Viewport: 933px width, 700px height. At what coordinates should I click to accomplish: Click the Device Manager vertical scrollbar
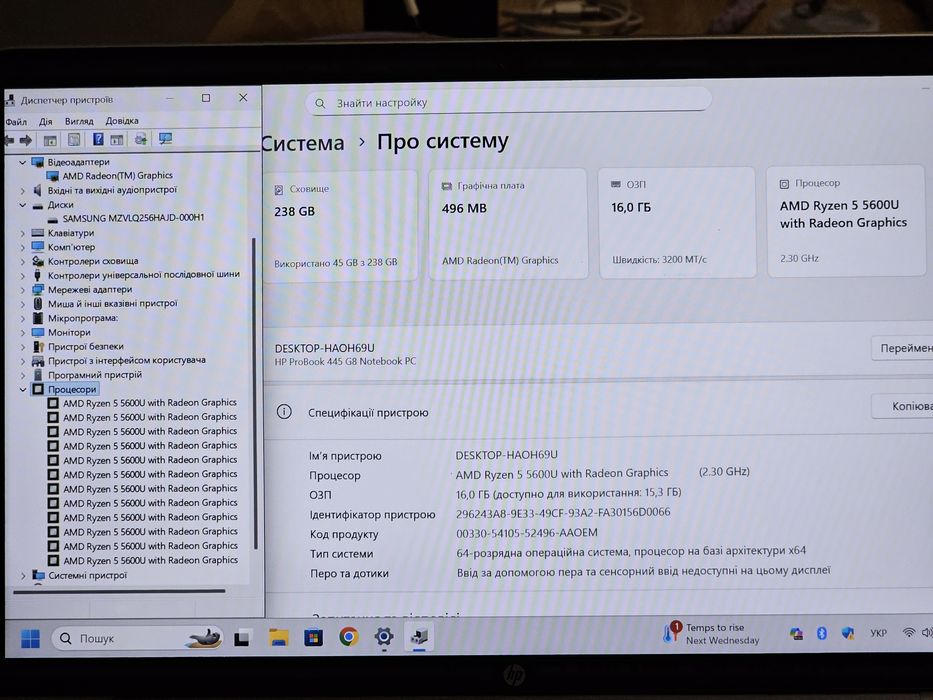tap(255, 393)
